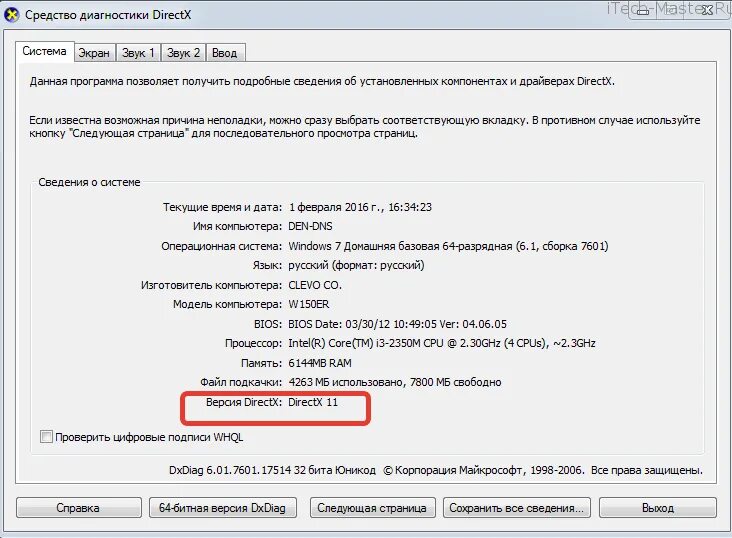Launch 64-битная версия DxDiag
This screenshot has width=732, height=538.
coord(223,508)
